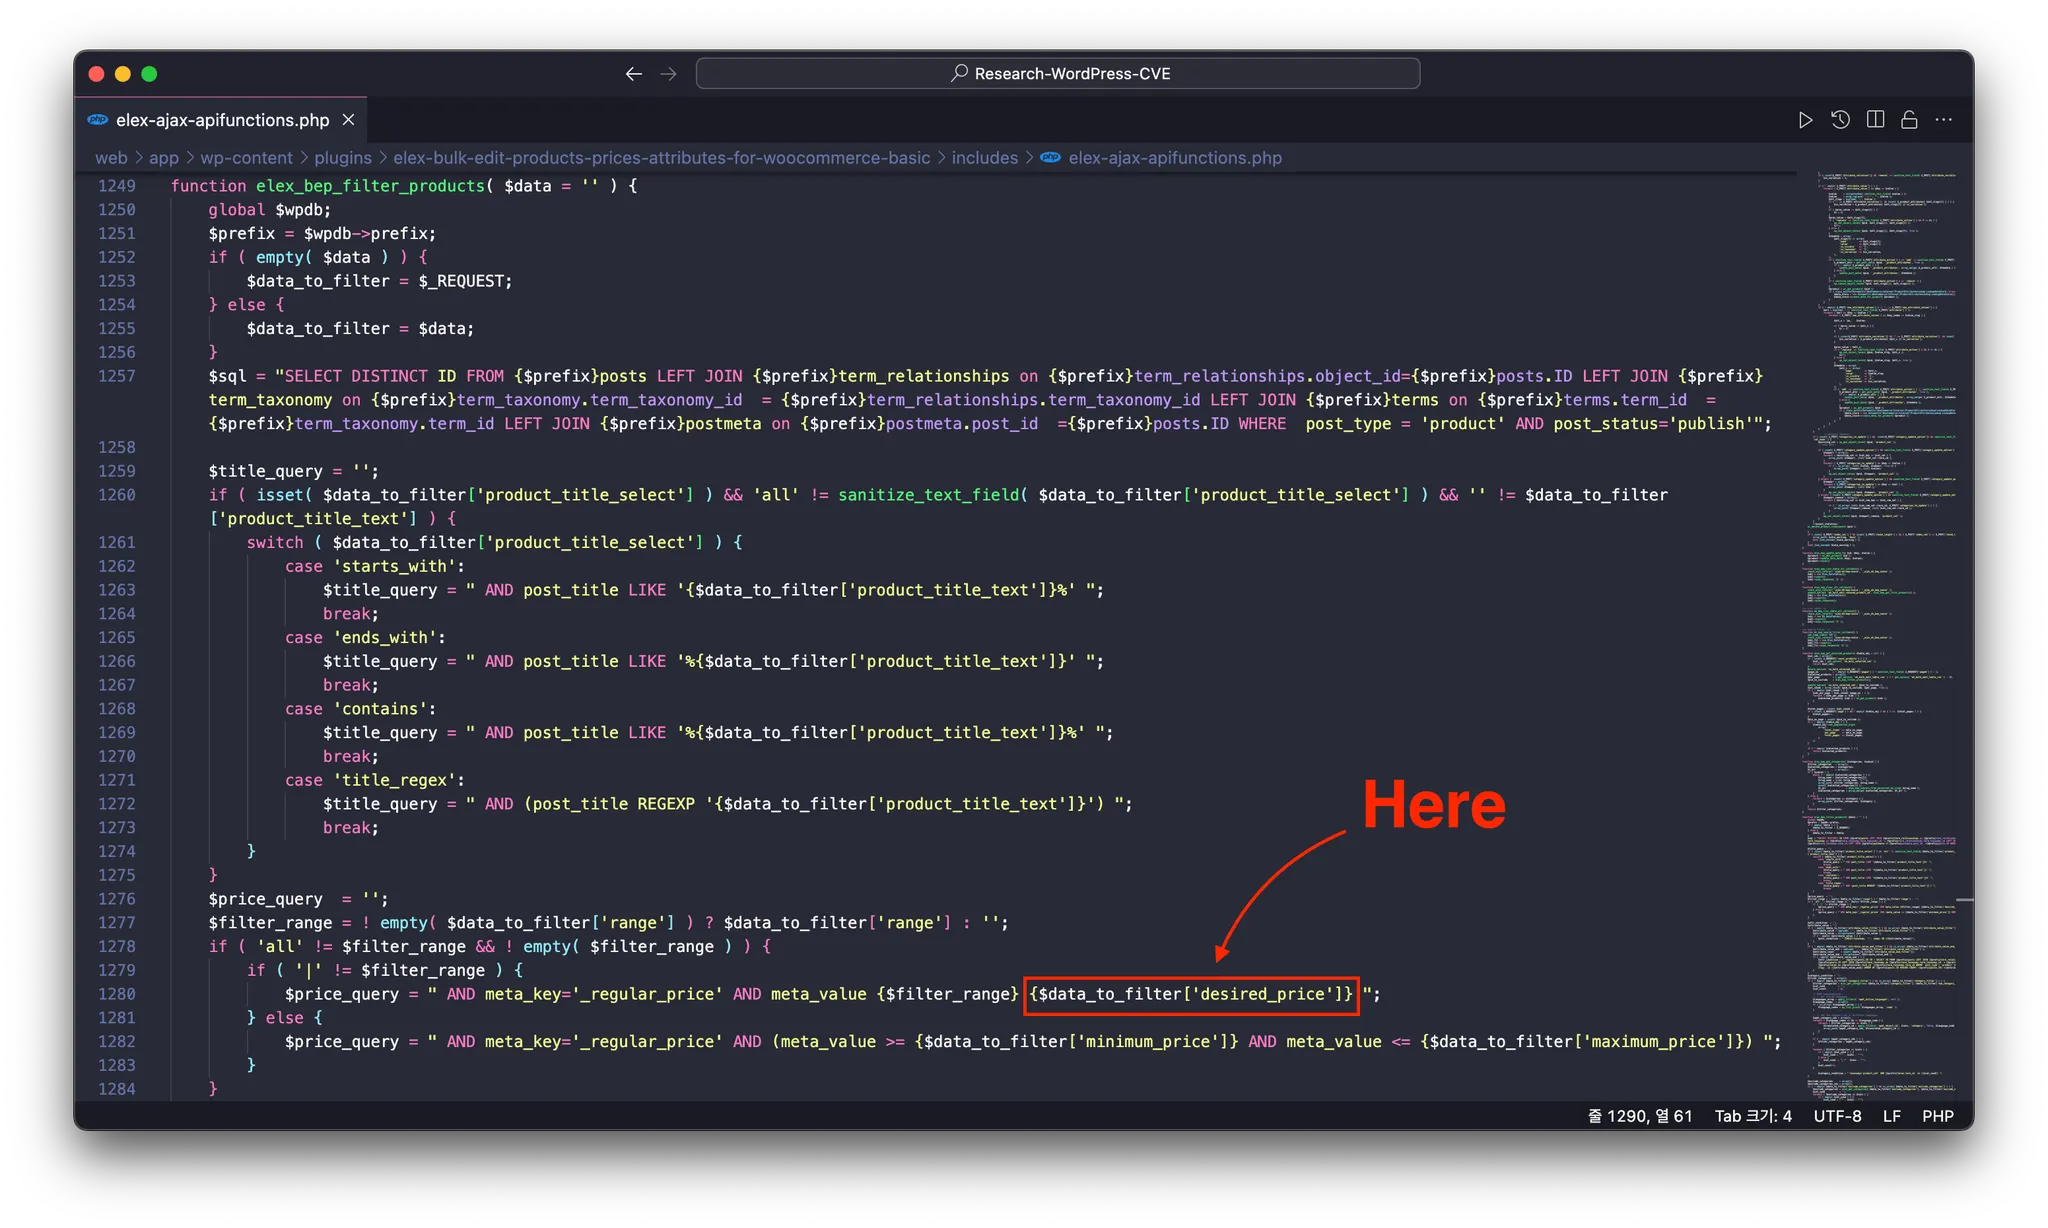Open the elex-ajax-apifunctions.php breadcrumb item
Screen dimensions: 2048x1228
coord(1174,158)
